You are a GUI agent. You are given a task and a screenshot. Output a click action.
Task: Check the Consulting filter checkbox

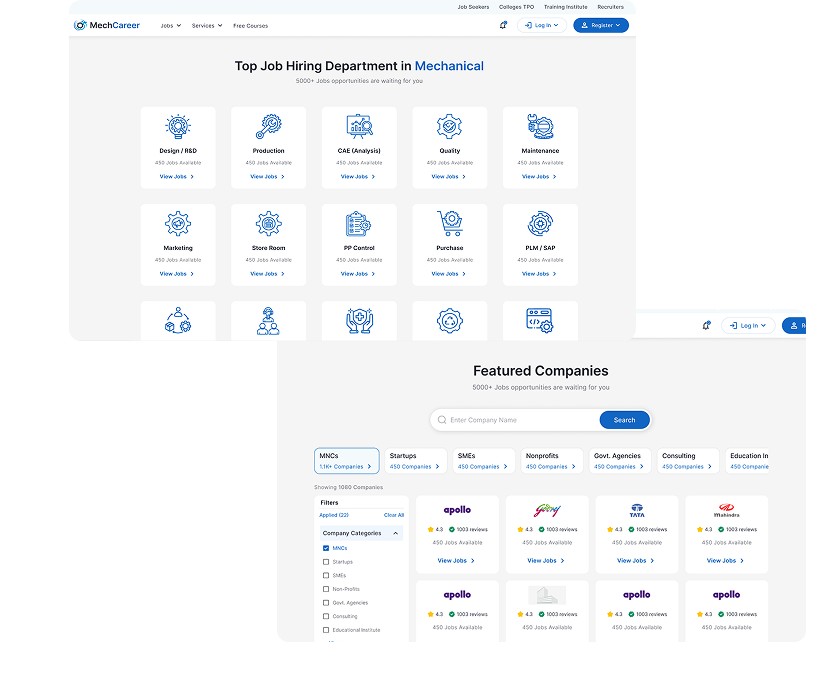(x=326, y=616)
